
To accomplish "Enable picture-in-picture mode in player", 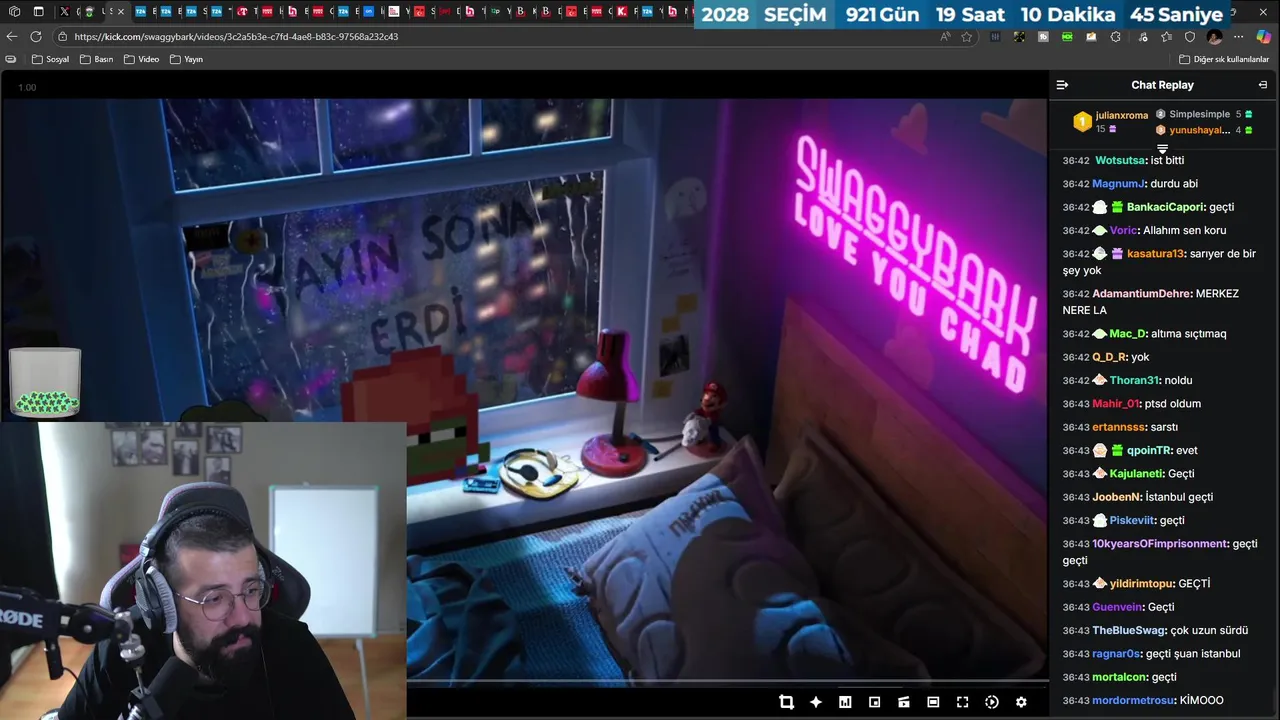I will click(x=874, y=702).
